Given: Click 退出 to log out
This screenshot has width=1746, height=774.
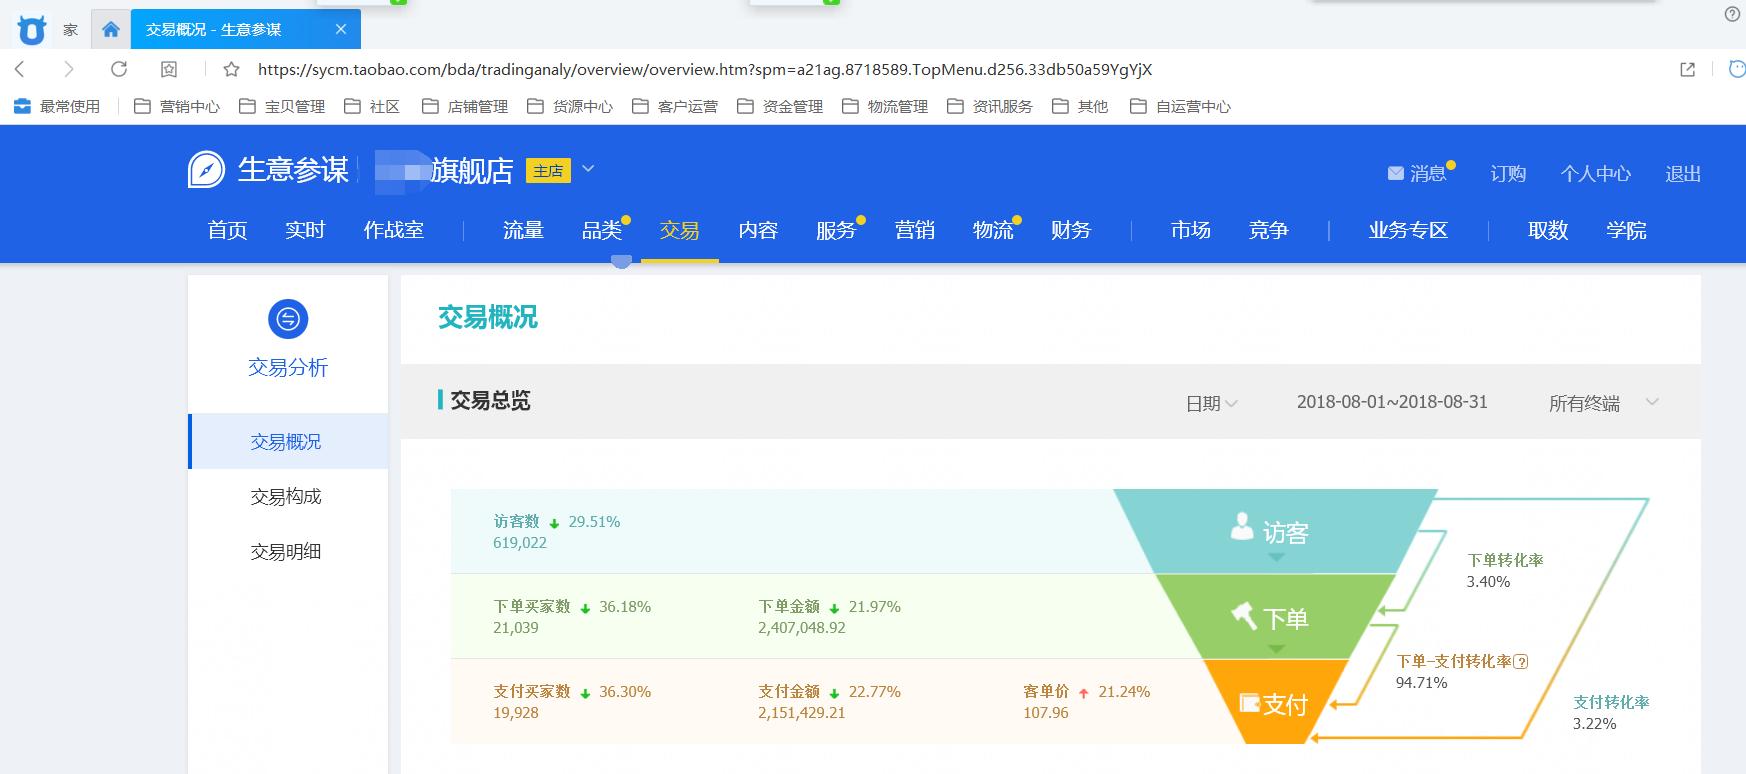Looking at the screenshot, I should coord(1683,173).
